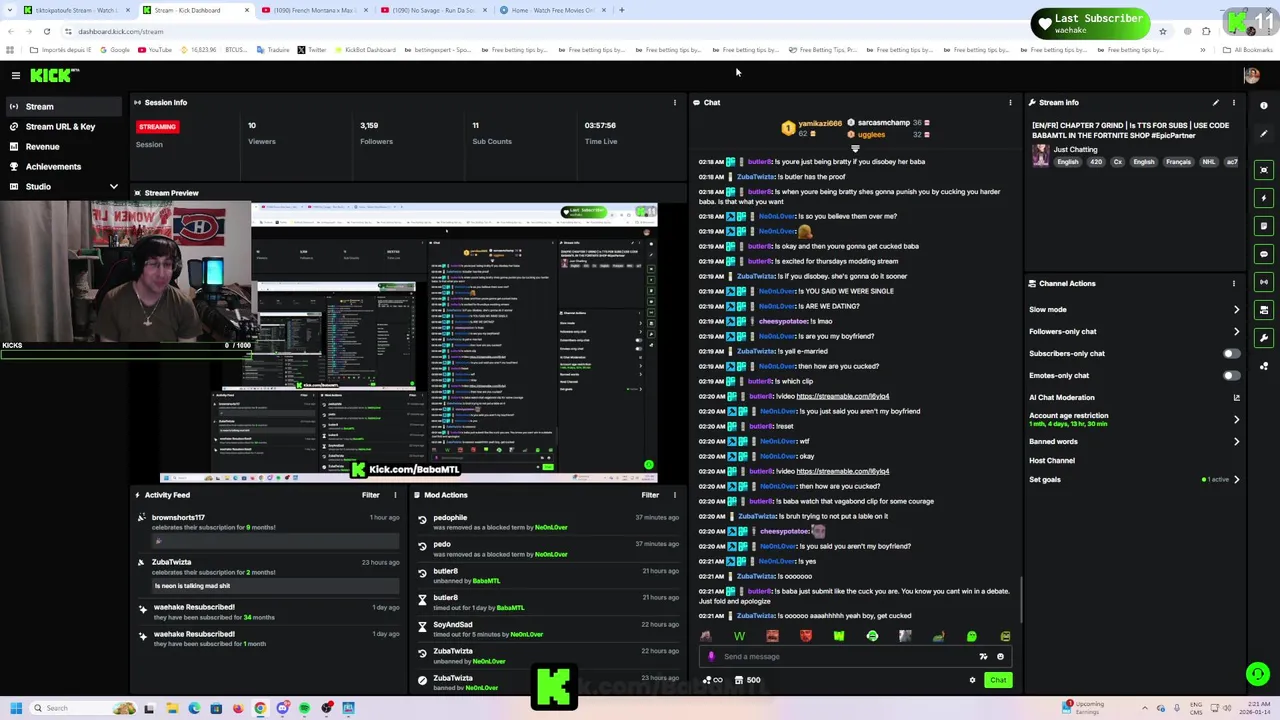Viewport: 1280px width, 720px height.
Task: Switch to French Montana YouTube tab
Action: click(314, 10)
